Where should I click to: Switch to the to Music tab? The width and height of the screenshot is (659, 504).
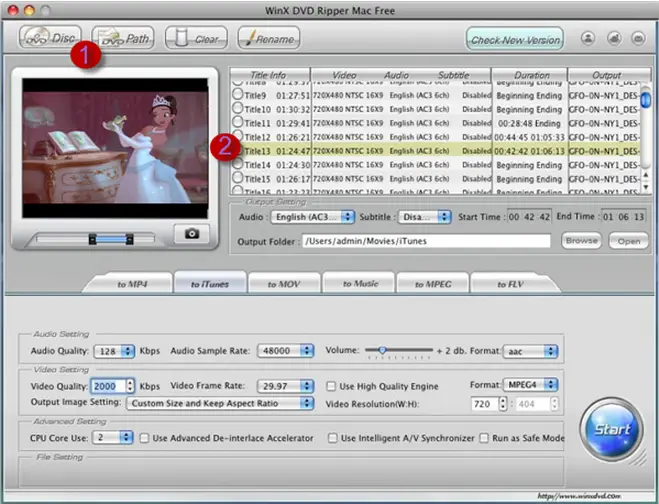(x=360, y=284)
